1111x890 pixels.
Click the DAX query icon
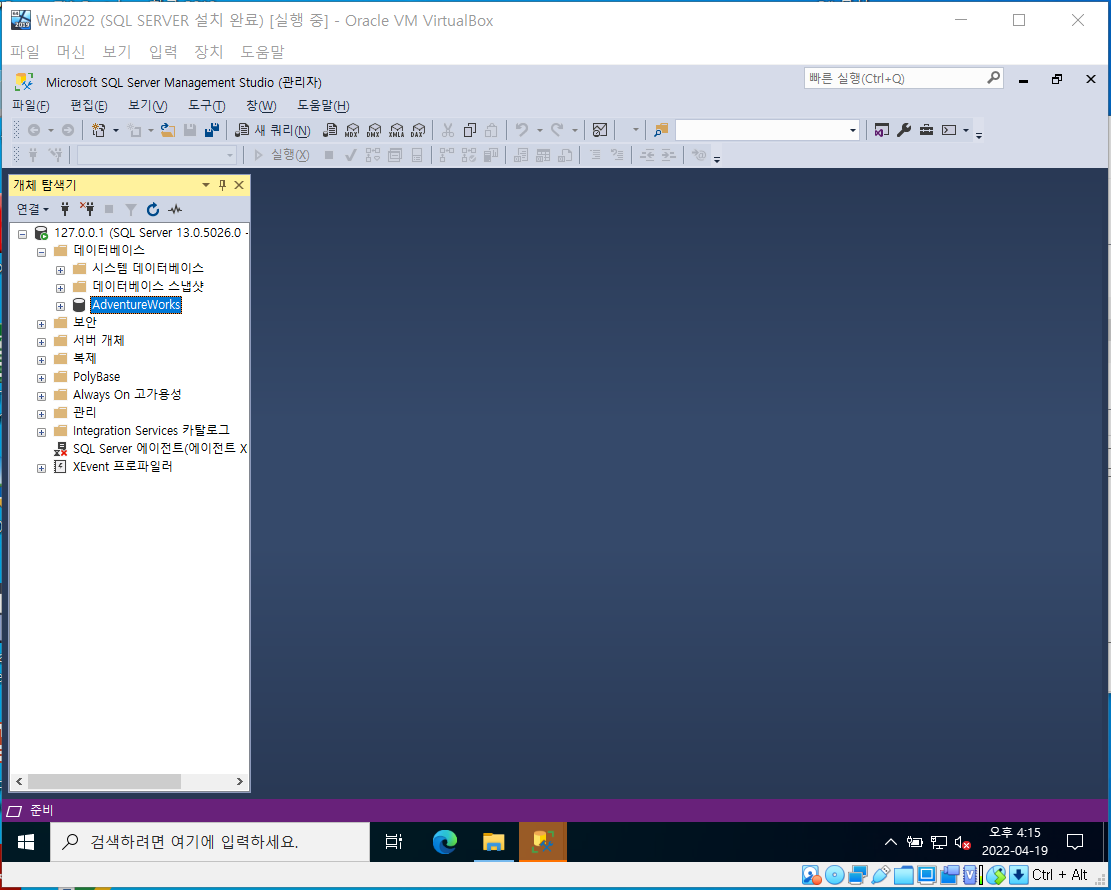418,130
